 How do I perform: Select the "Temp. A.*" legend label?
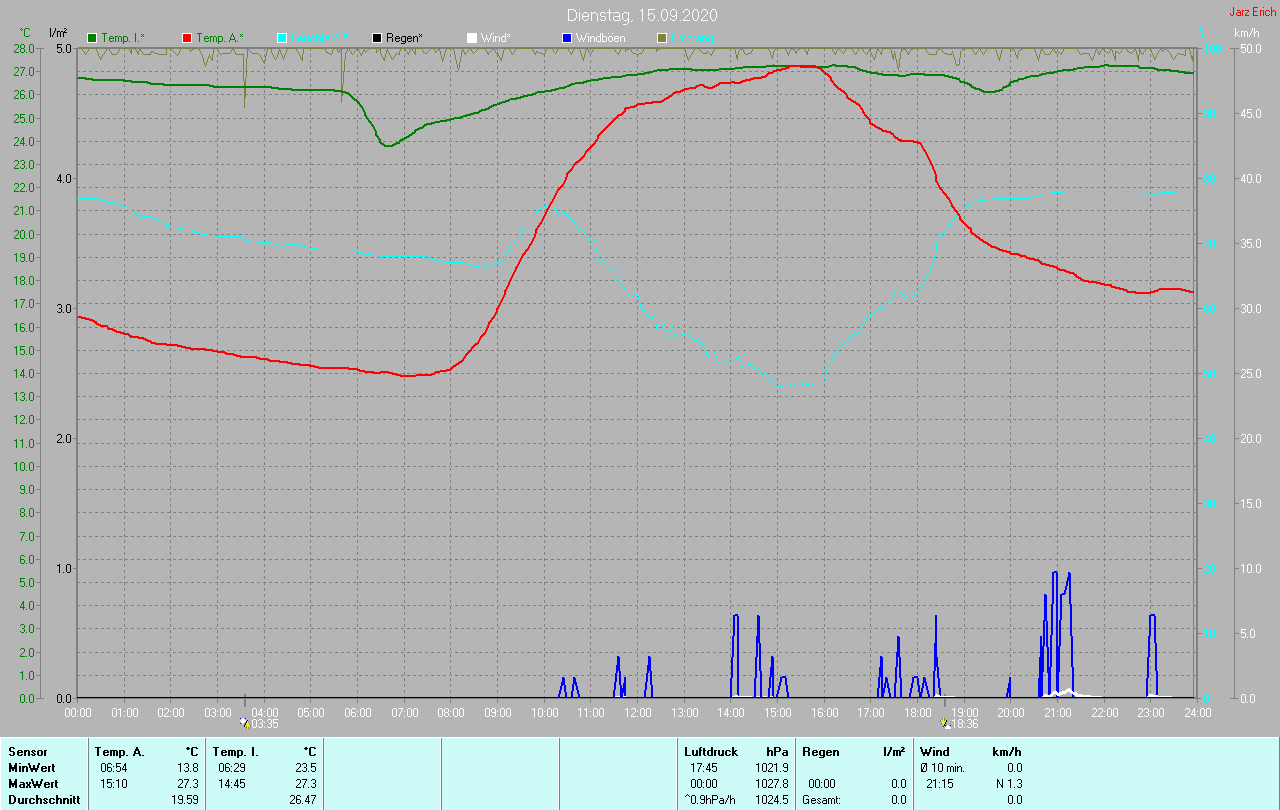(x=219, y=38)
